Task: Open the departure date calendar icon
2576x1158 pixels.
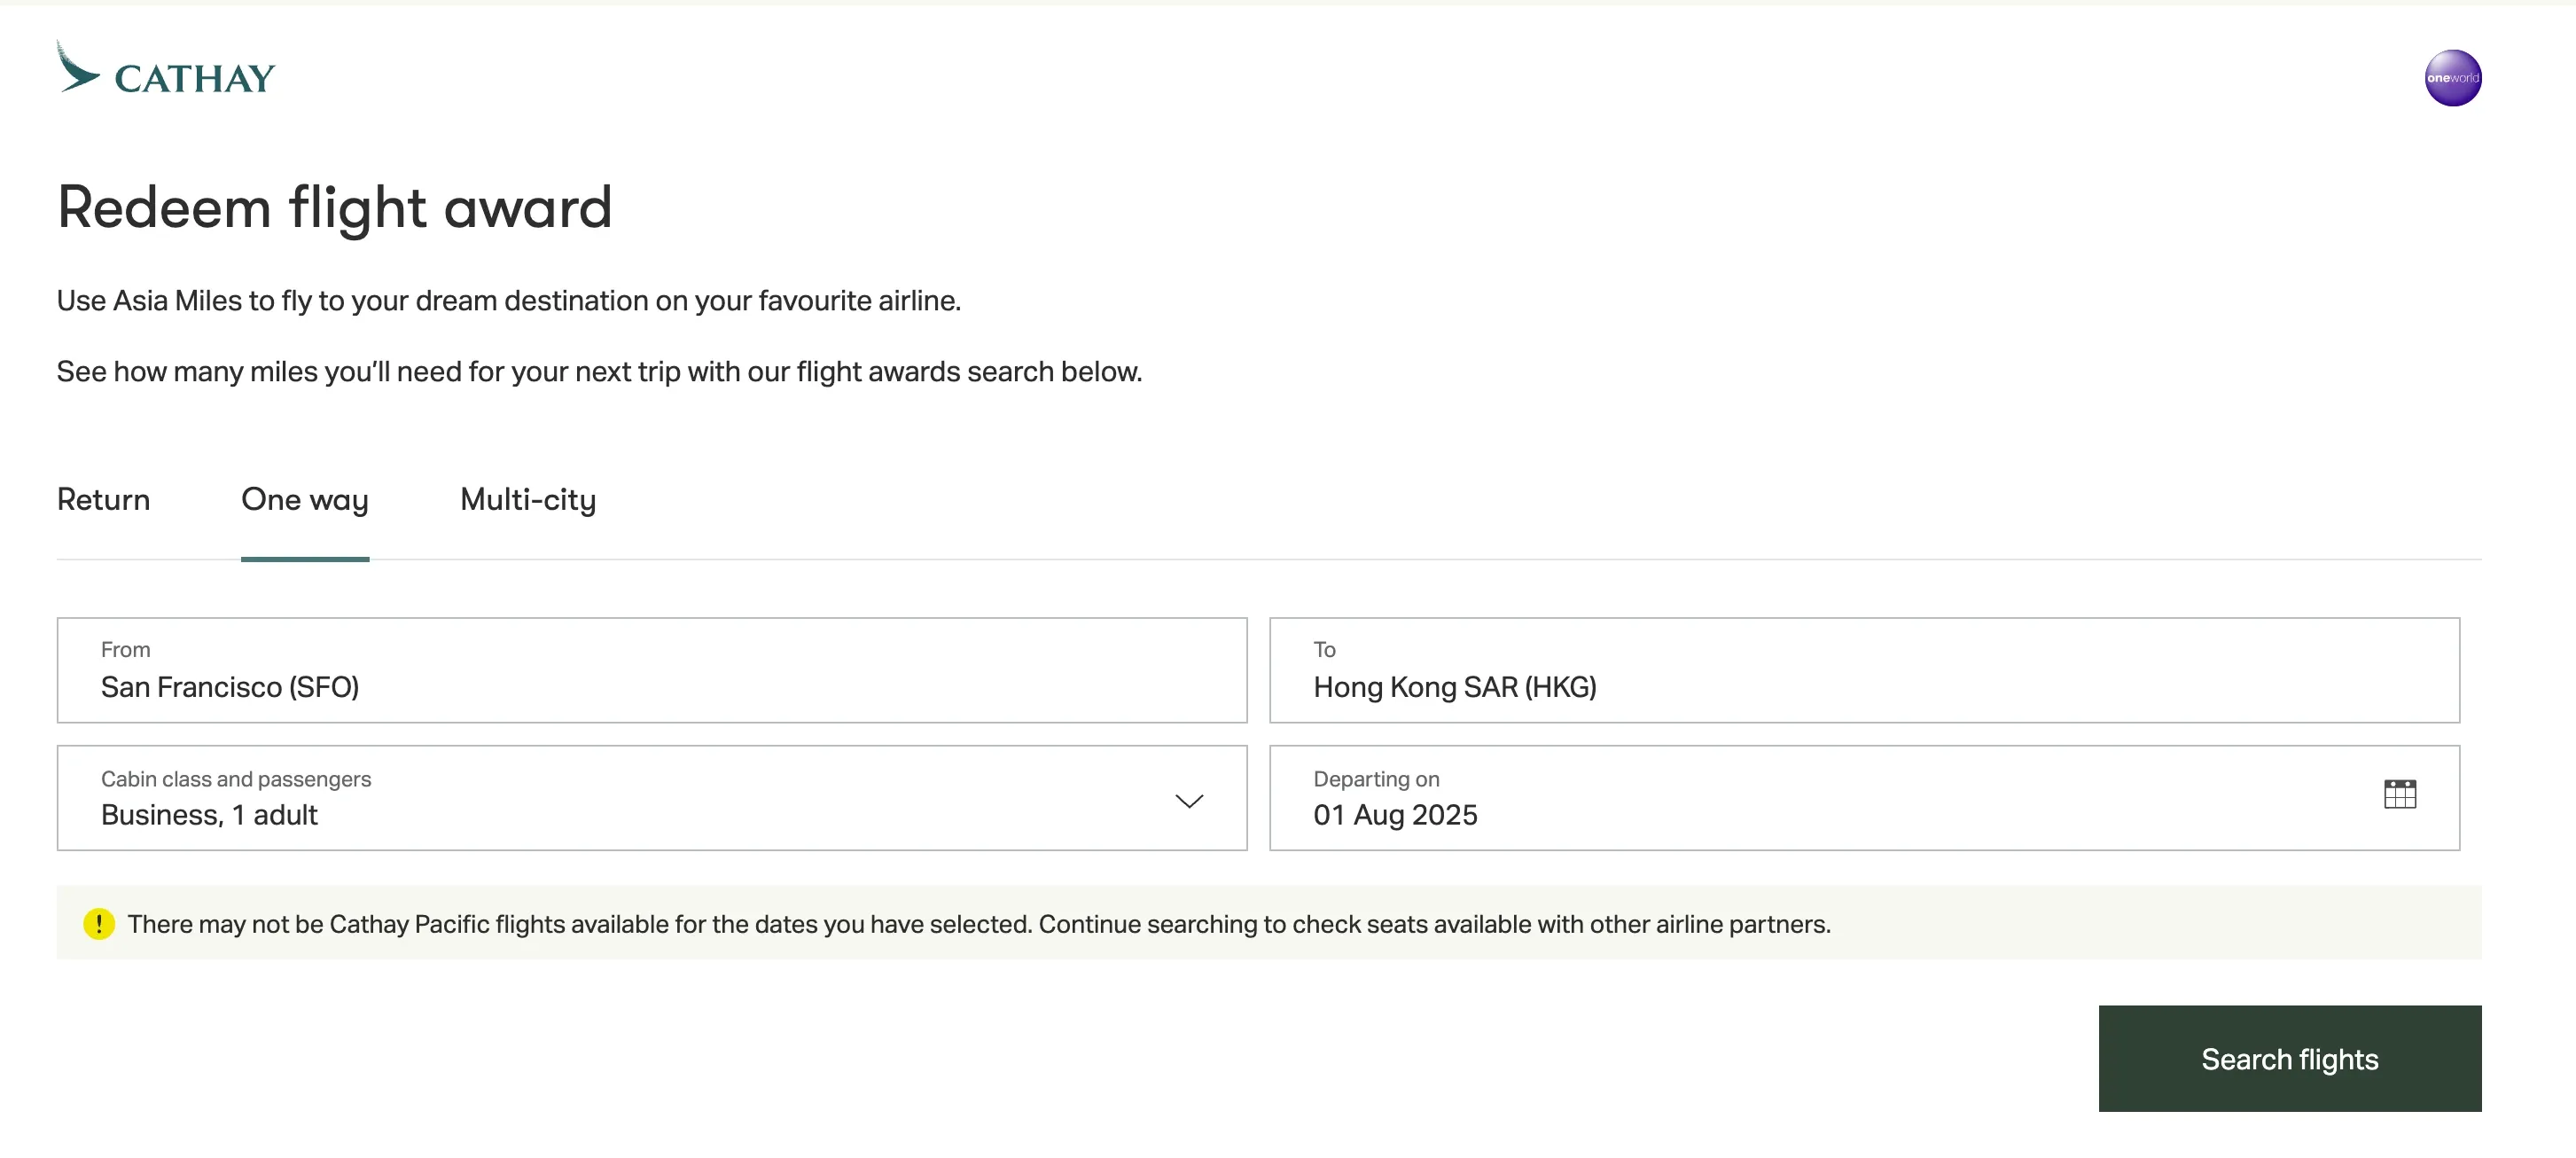Action: (x=2399, y=795)
